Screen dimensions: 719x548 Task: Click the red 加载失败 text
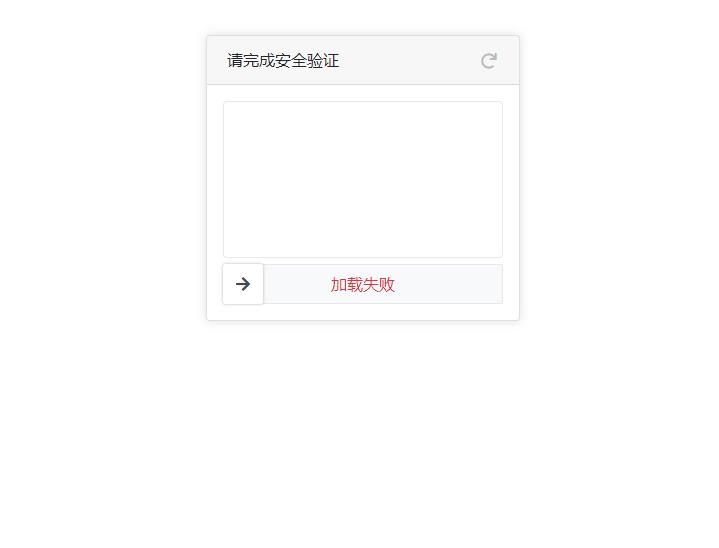tap(363, 284)
